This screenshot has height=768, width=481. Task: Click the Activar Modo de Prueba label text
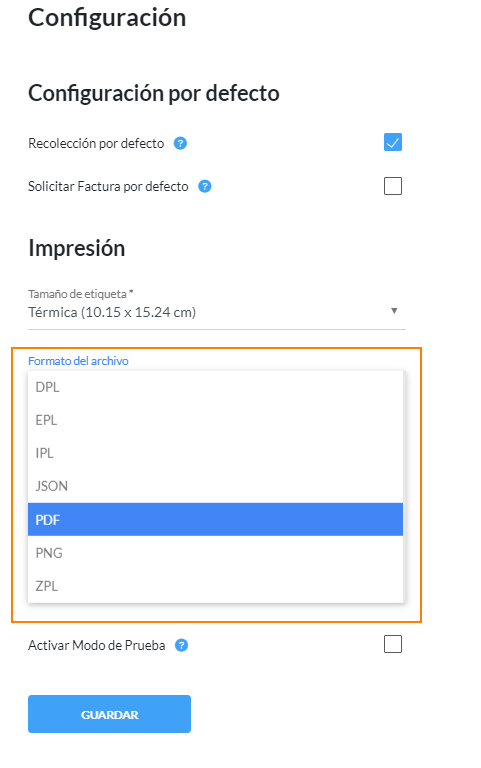(96, 646)
